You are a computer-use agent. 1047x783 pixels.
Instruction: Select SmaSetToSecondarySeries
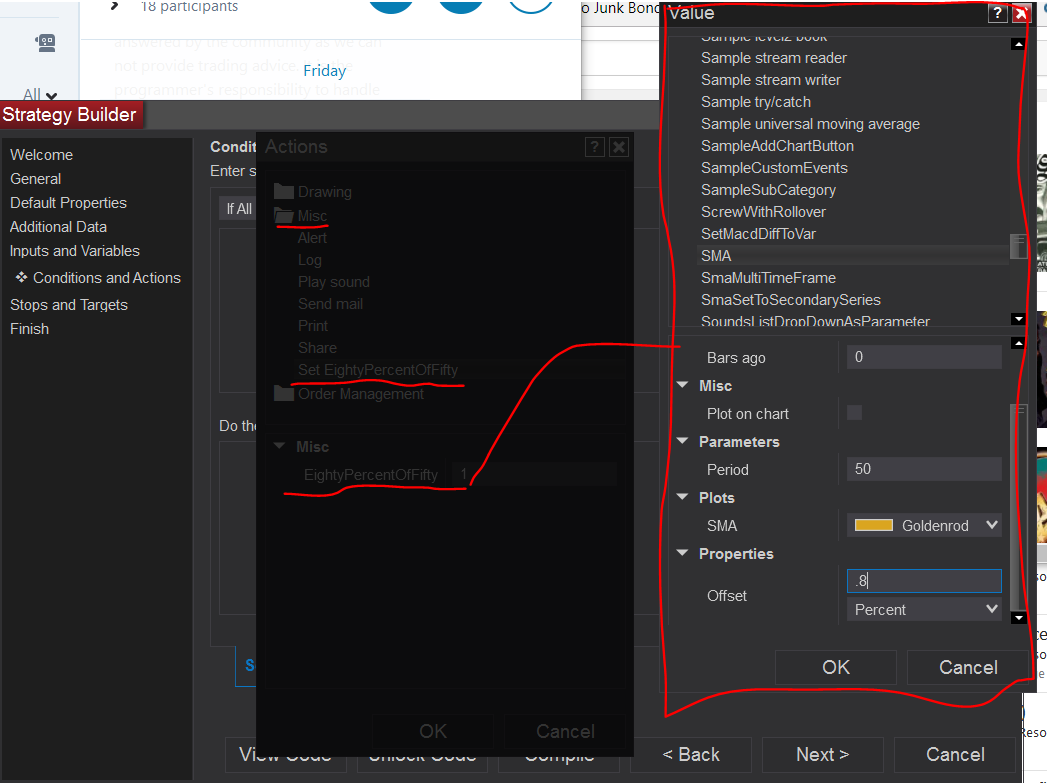click(791, 300)
